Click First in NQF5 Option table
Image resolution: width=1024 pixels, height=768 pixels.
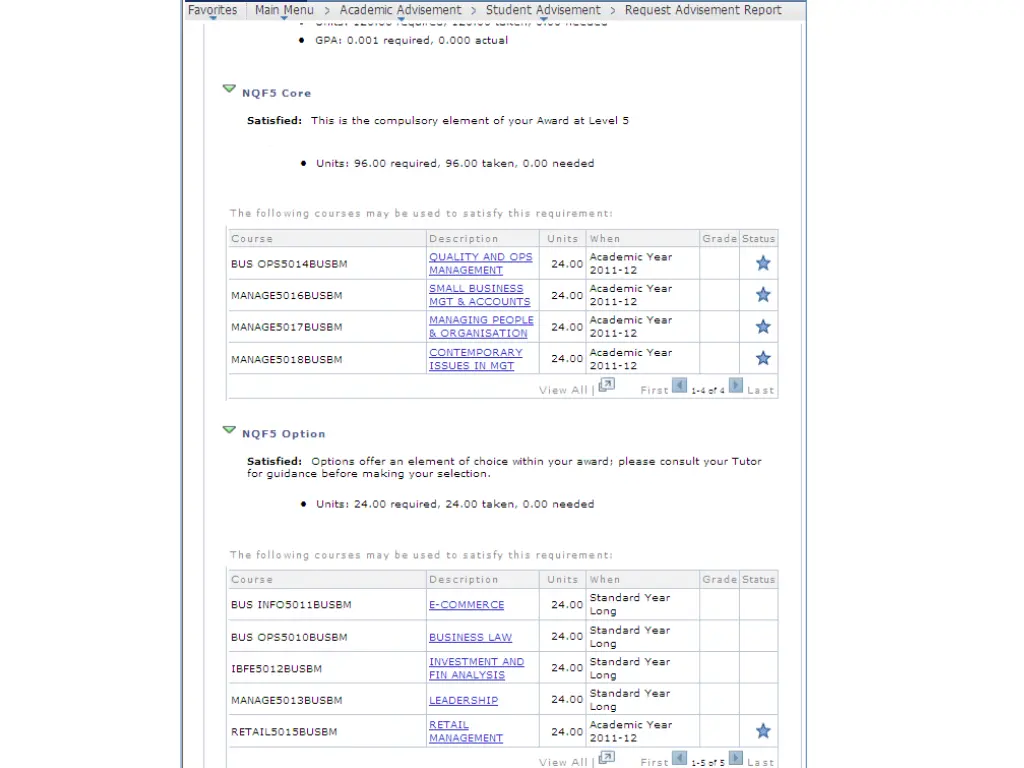pos(654,762)
